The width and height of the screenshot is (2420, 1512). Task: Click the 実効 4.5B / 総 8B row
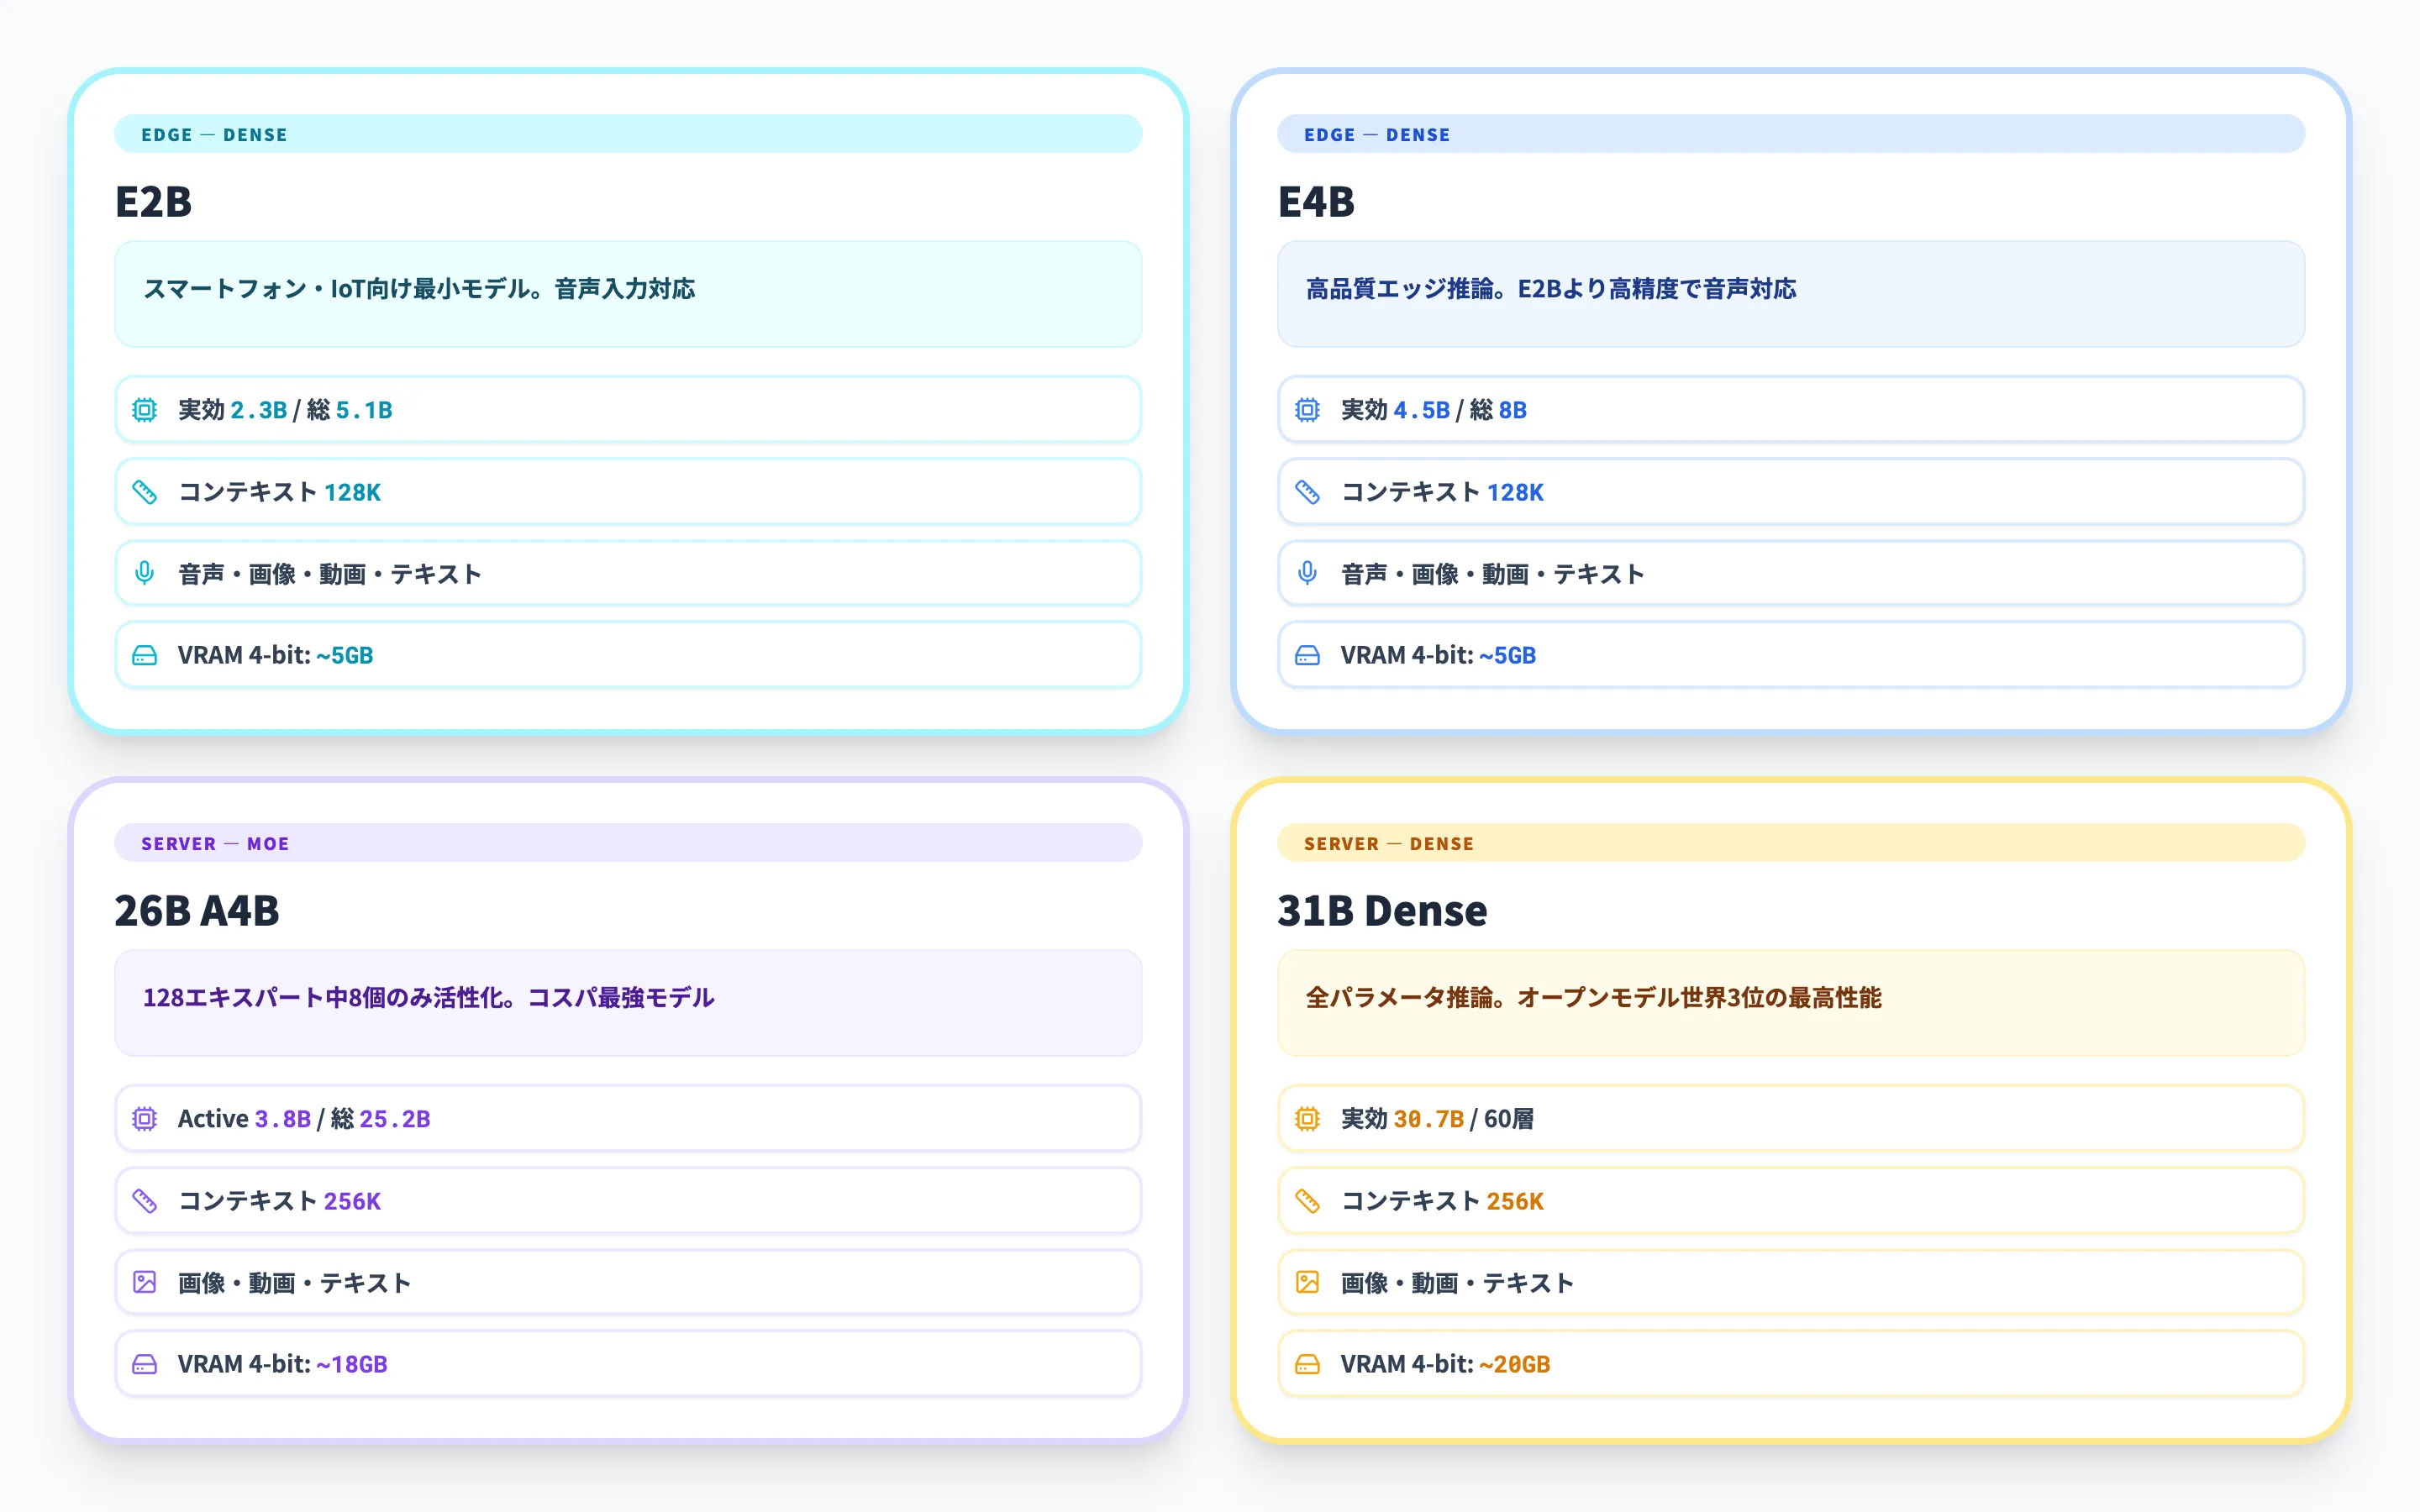[1790, 410]
